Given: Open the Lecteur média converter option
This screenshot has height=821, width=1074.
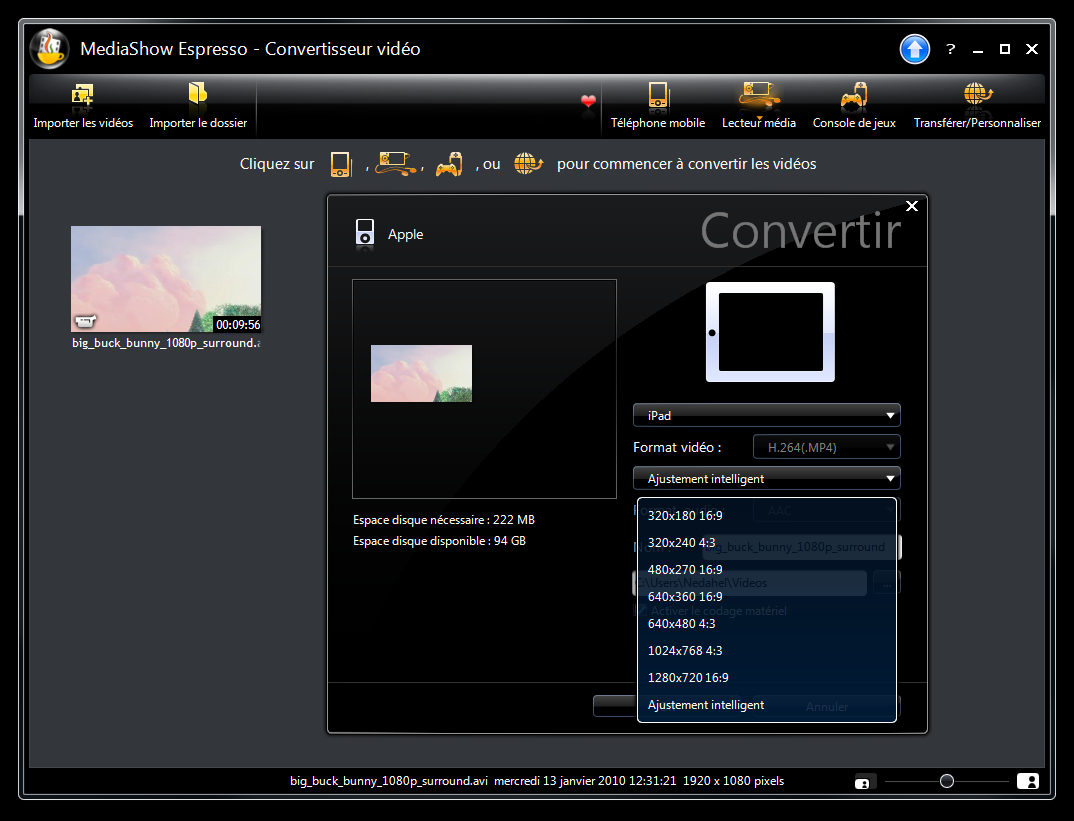Looking at the screenshot, I should coord(758,96).
